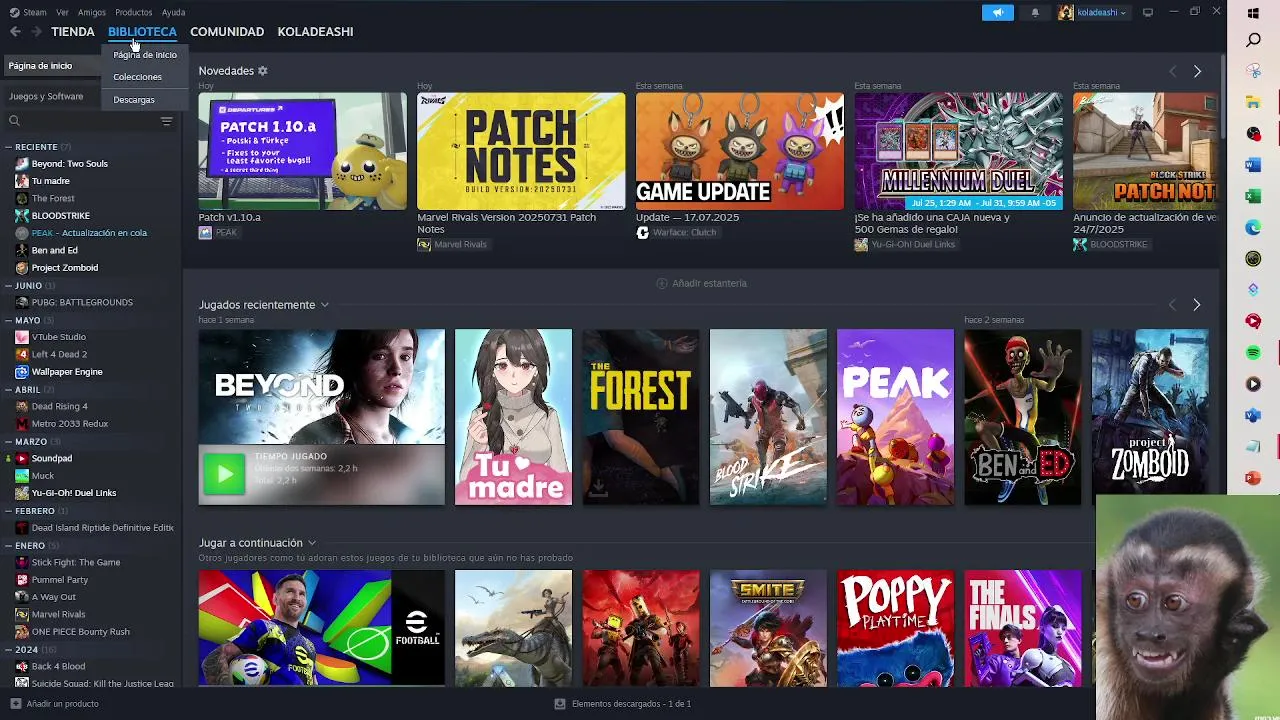Open the Novedades settings gear
The image size is (1280, 720).
point(263,71)
